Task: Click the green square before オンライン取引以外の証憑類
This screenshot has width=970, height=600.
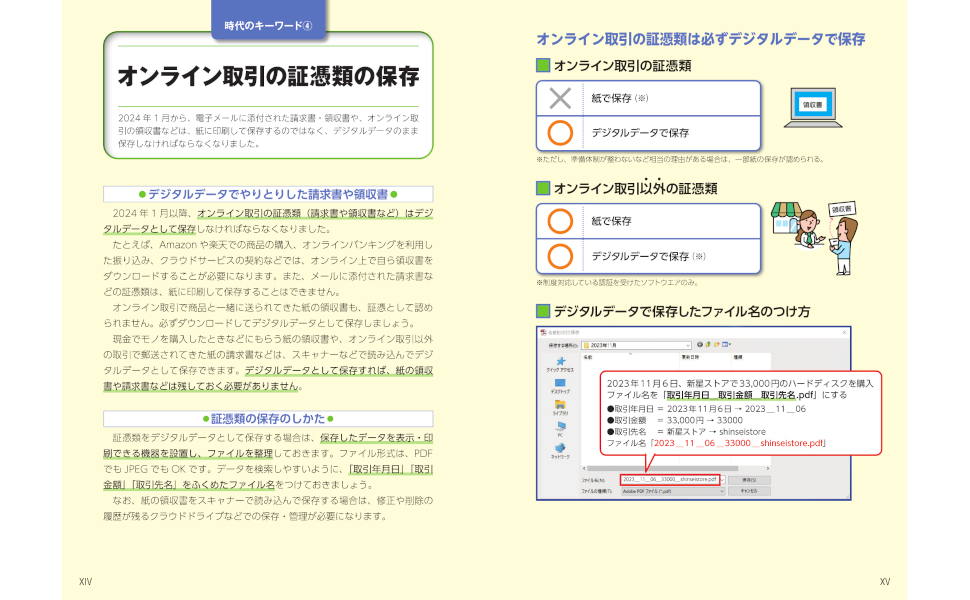Action: (x=543, y=187)
